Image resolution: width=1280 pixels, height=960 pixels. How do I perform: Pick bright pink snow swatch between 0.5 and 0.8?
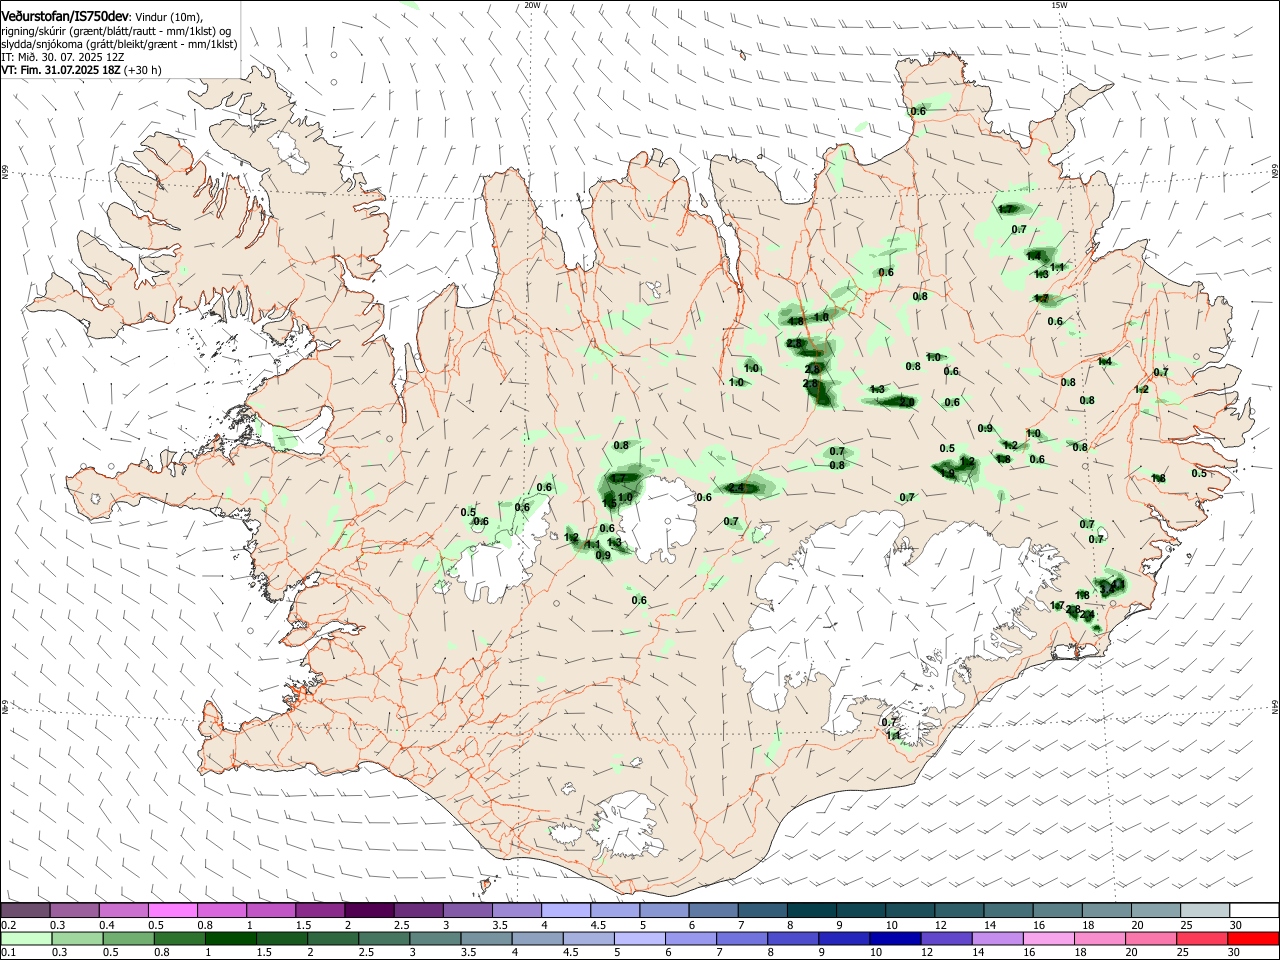(172, 911)
